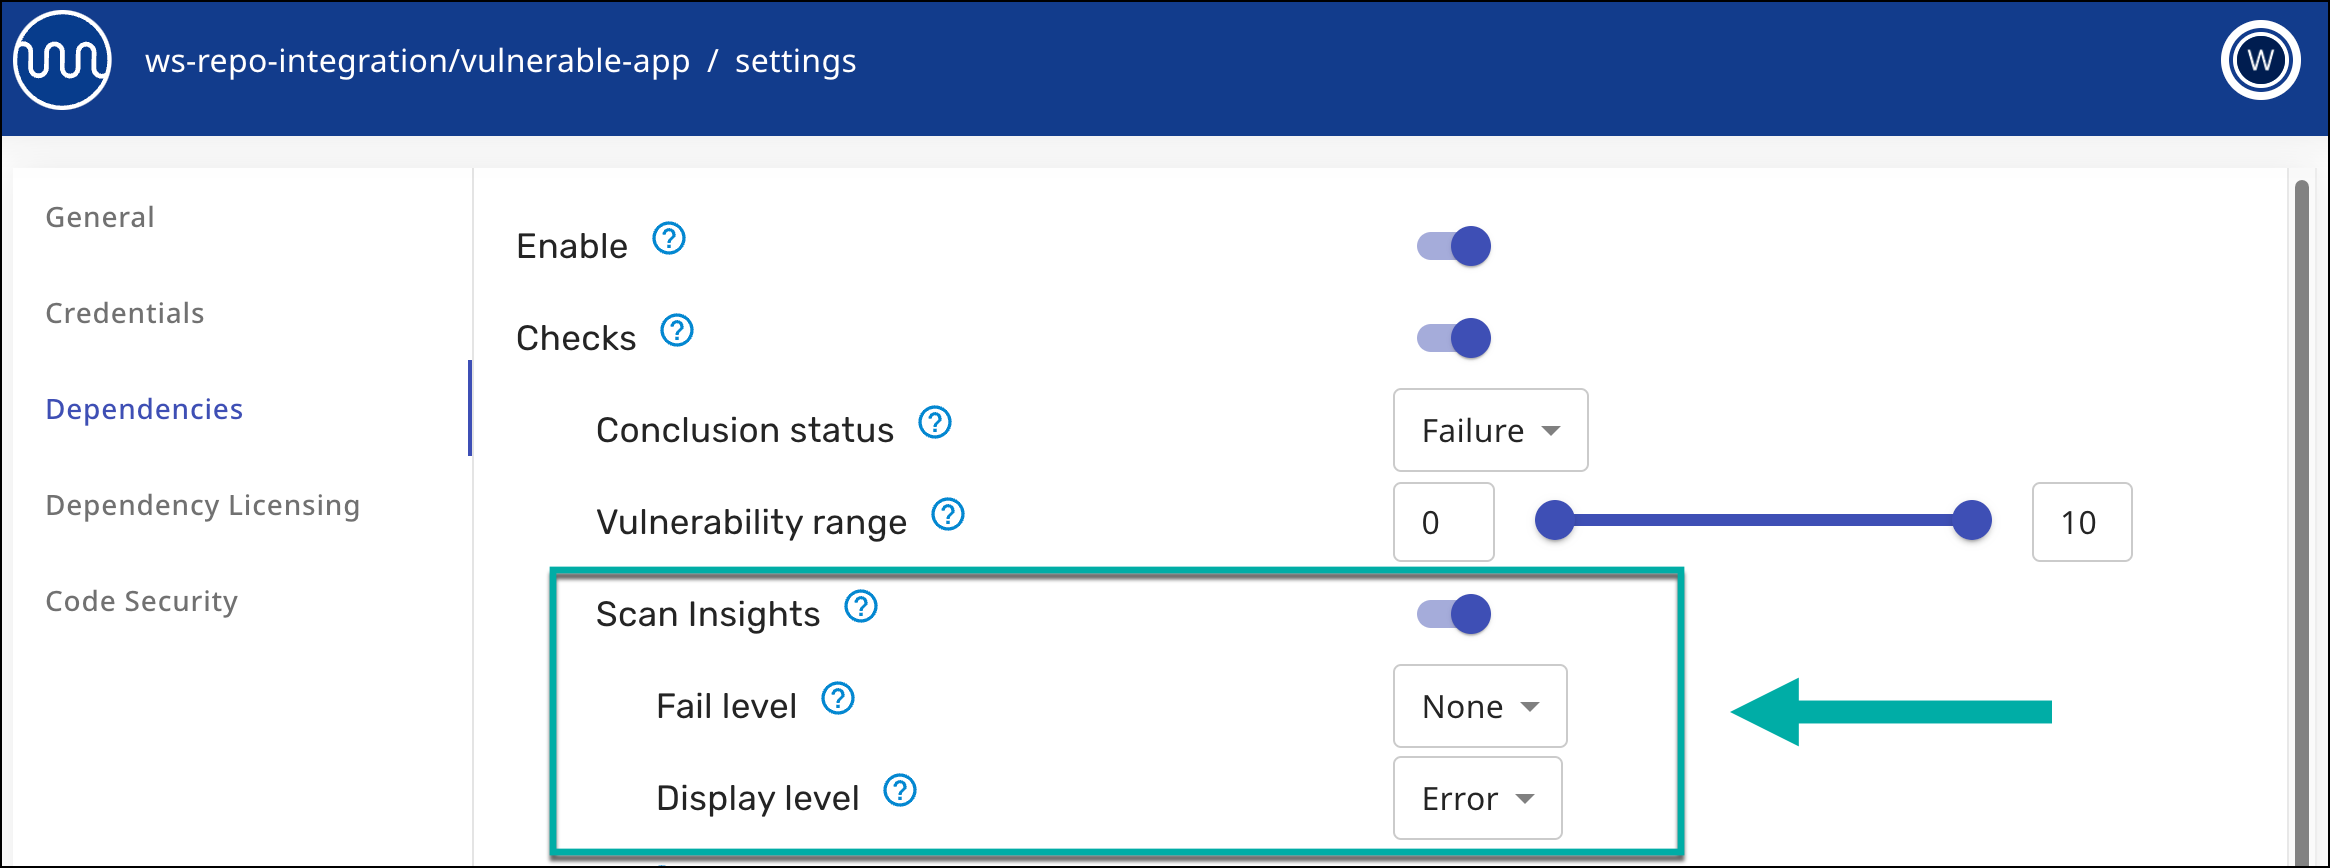
Task: Click help icon next to Enable
Action: [x=669, y=239]
